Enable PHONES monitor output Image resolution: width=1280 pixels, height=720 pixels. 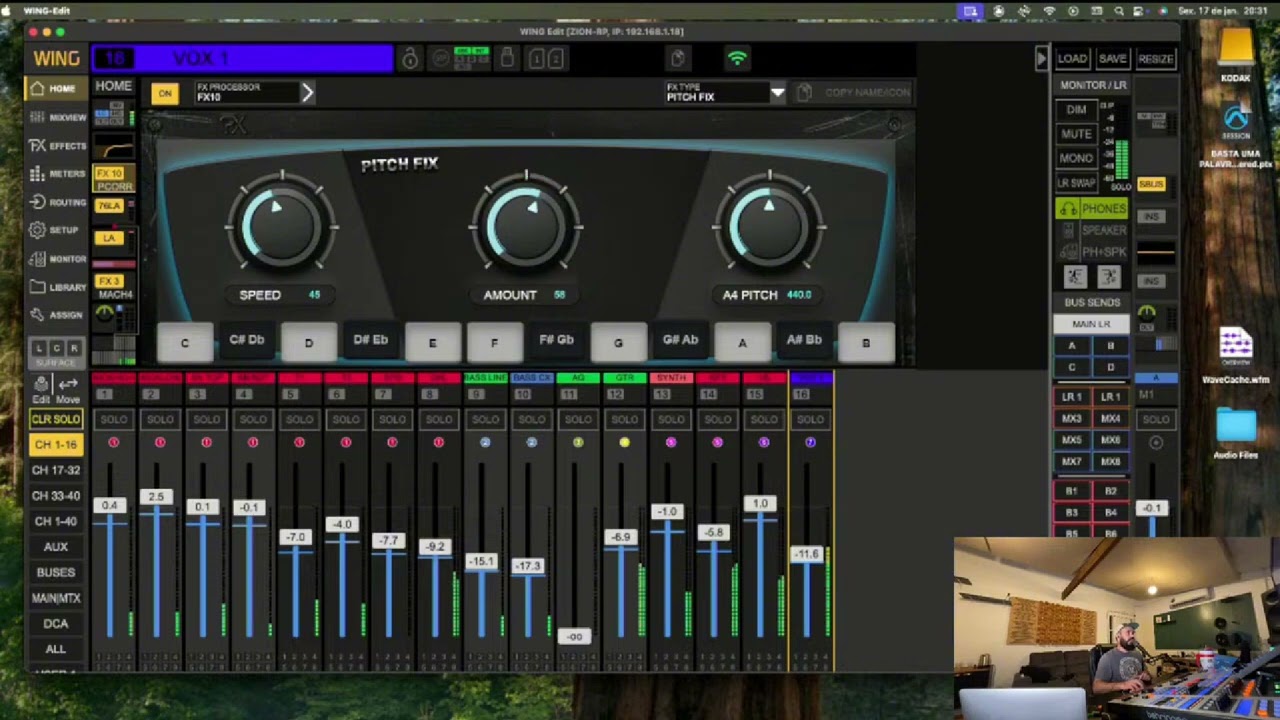click(x=1092, y=209)
